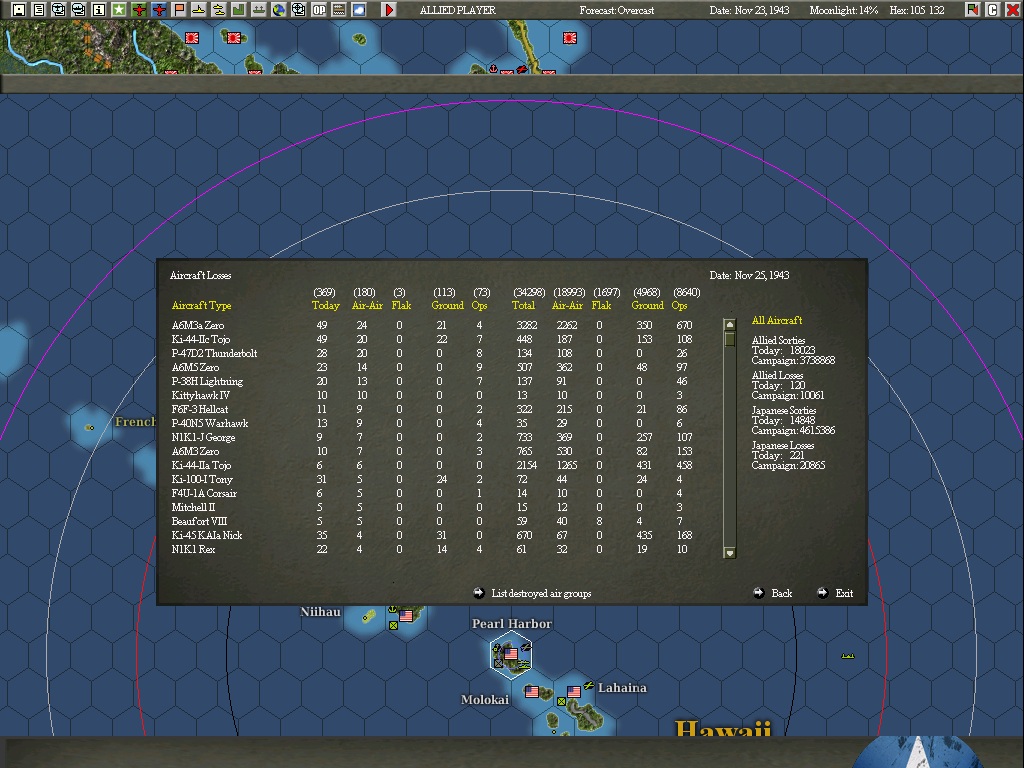
Task: Select the All Aircraft filter
Action: click(x=776, y=320)
